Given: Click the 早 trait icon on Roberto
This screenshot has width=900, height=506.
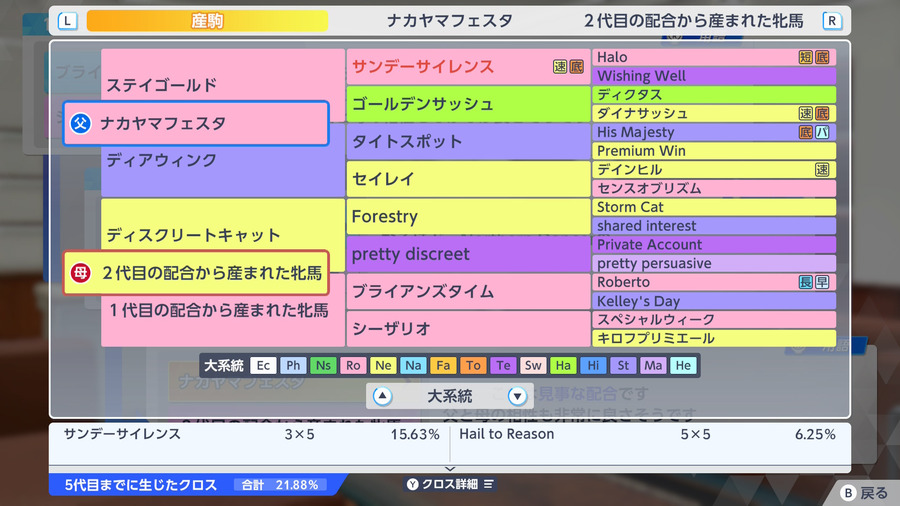Looking at the screenshot, I should 822,282.
